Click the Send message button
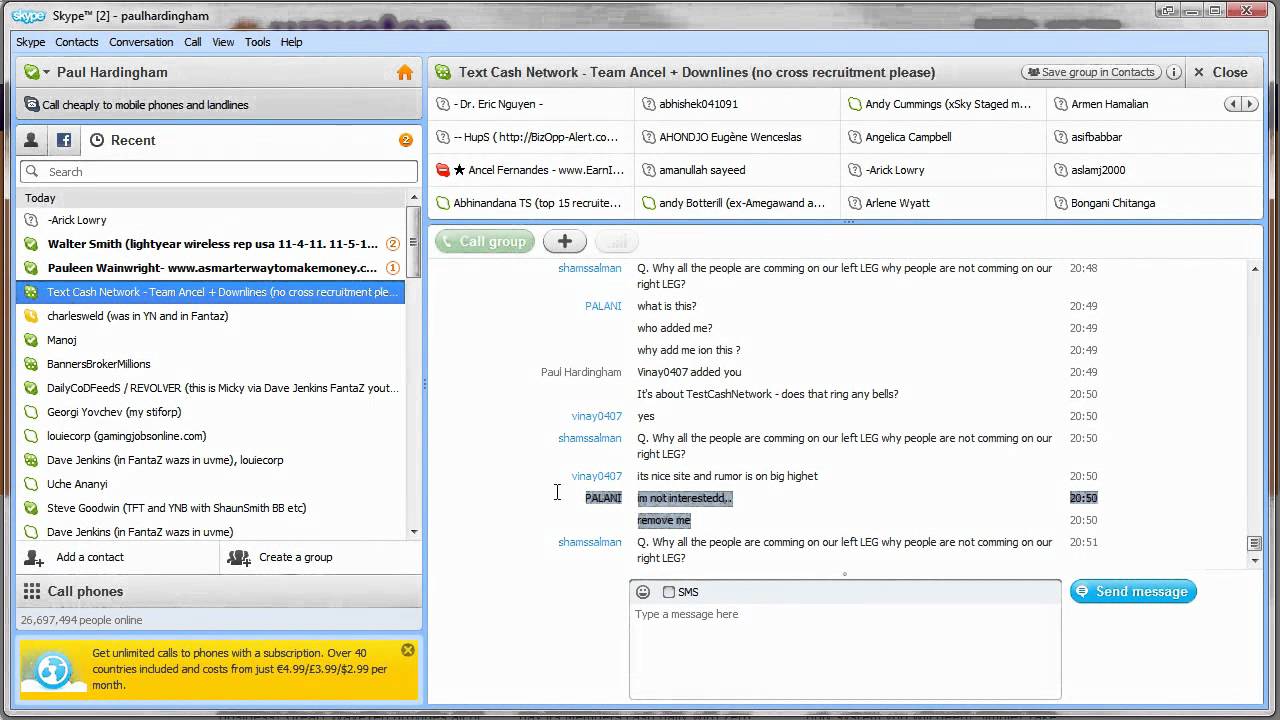The image size is (1280, 720). [1133, 592]
